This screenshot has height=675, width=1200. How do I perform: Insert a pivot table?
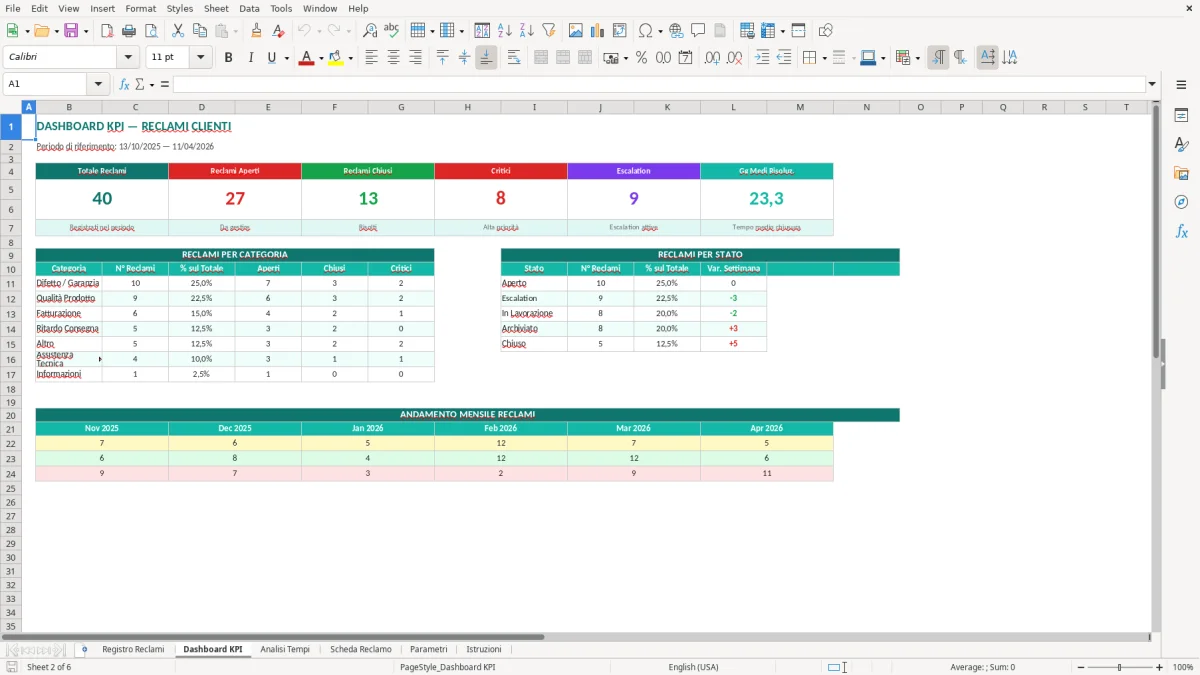click(x=620, y=31)
